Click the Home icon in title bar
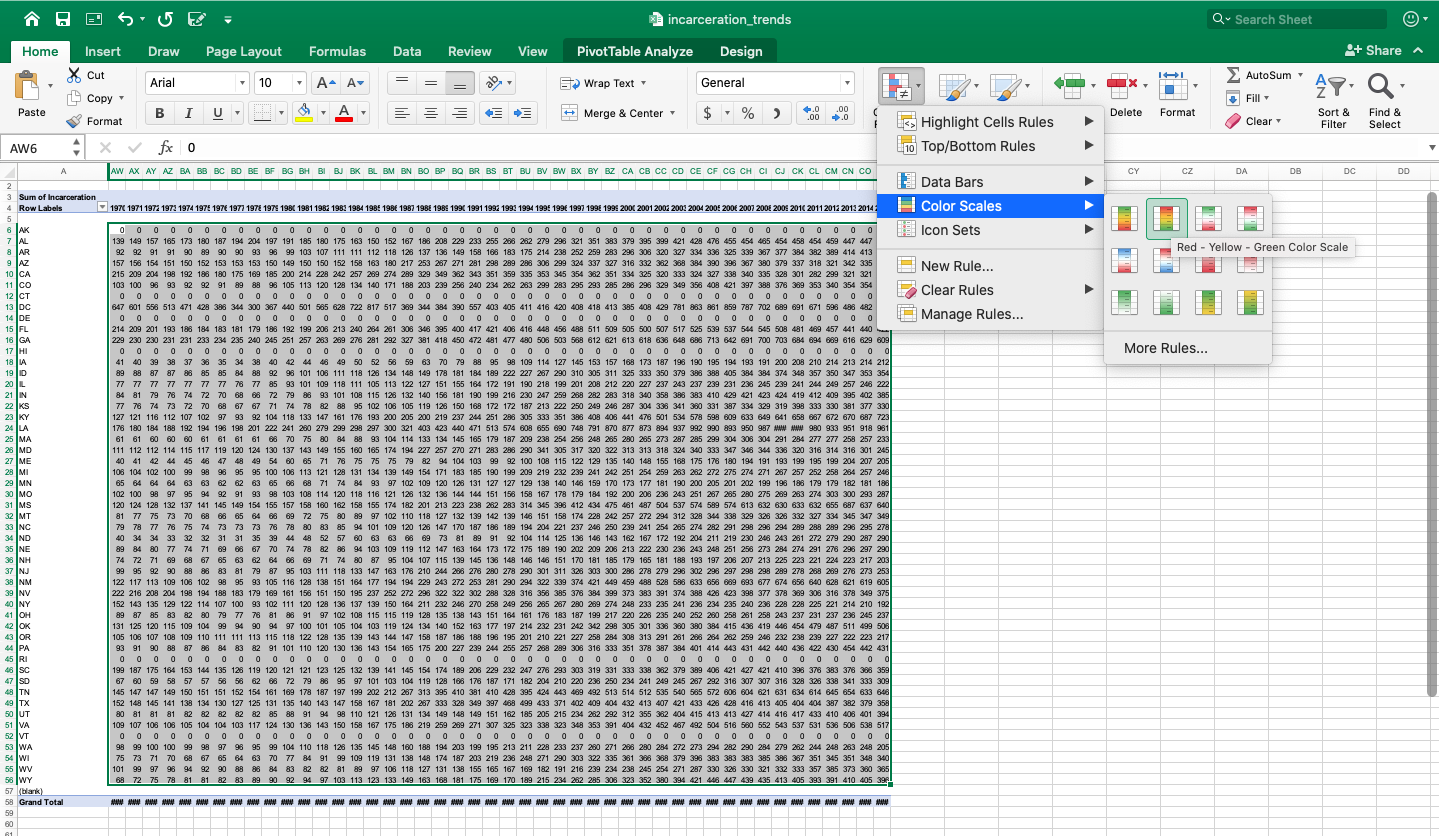This screenshot has height=836, width=1439. (x=31, y=19)
